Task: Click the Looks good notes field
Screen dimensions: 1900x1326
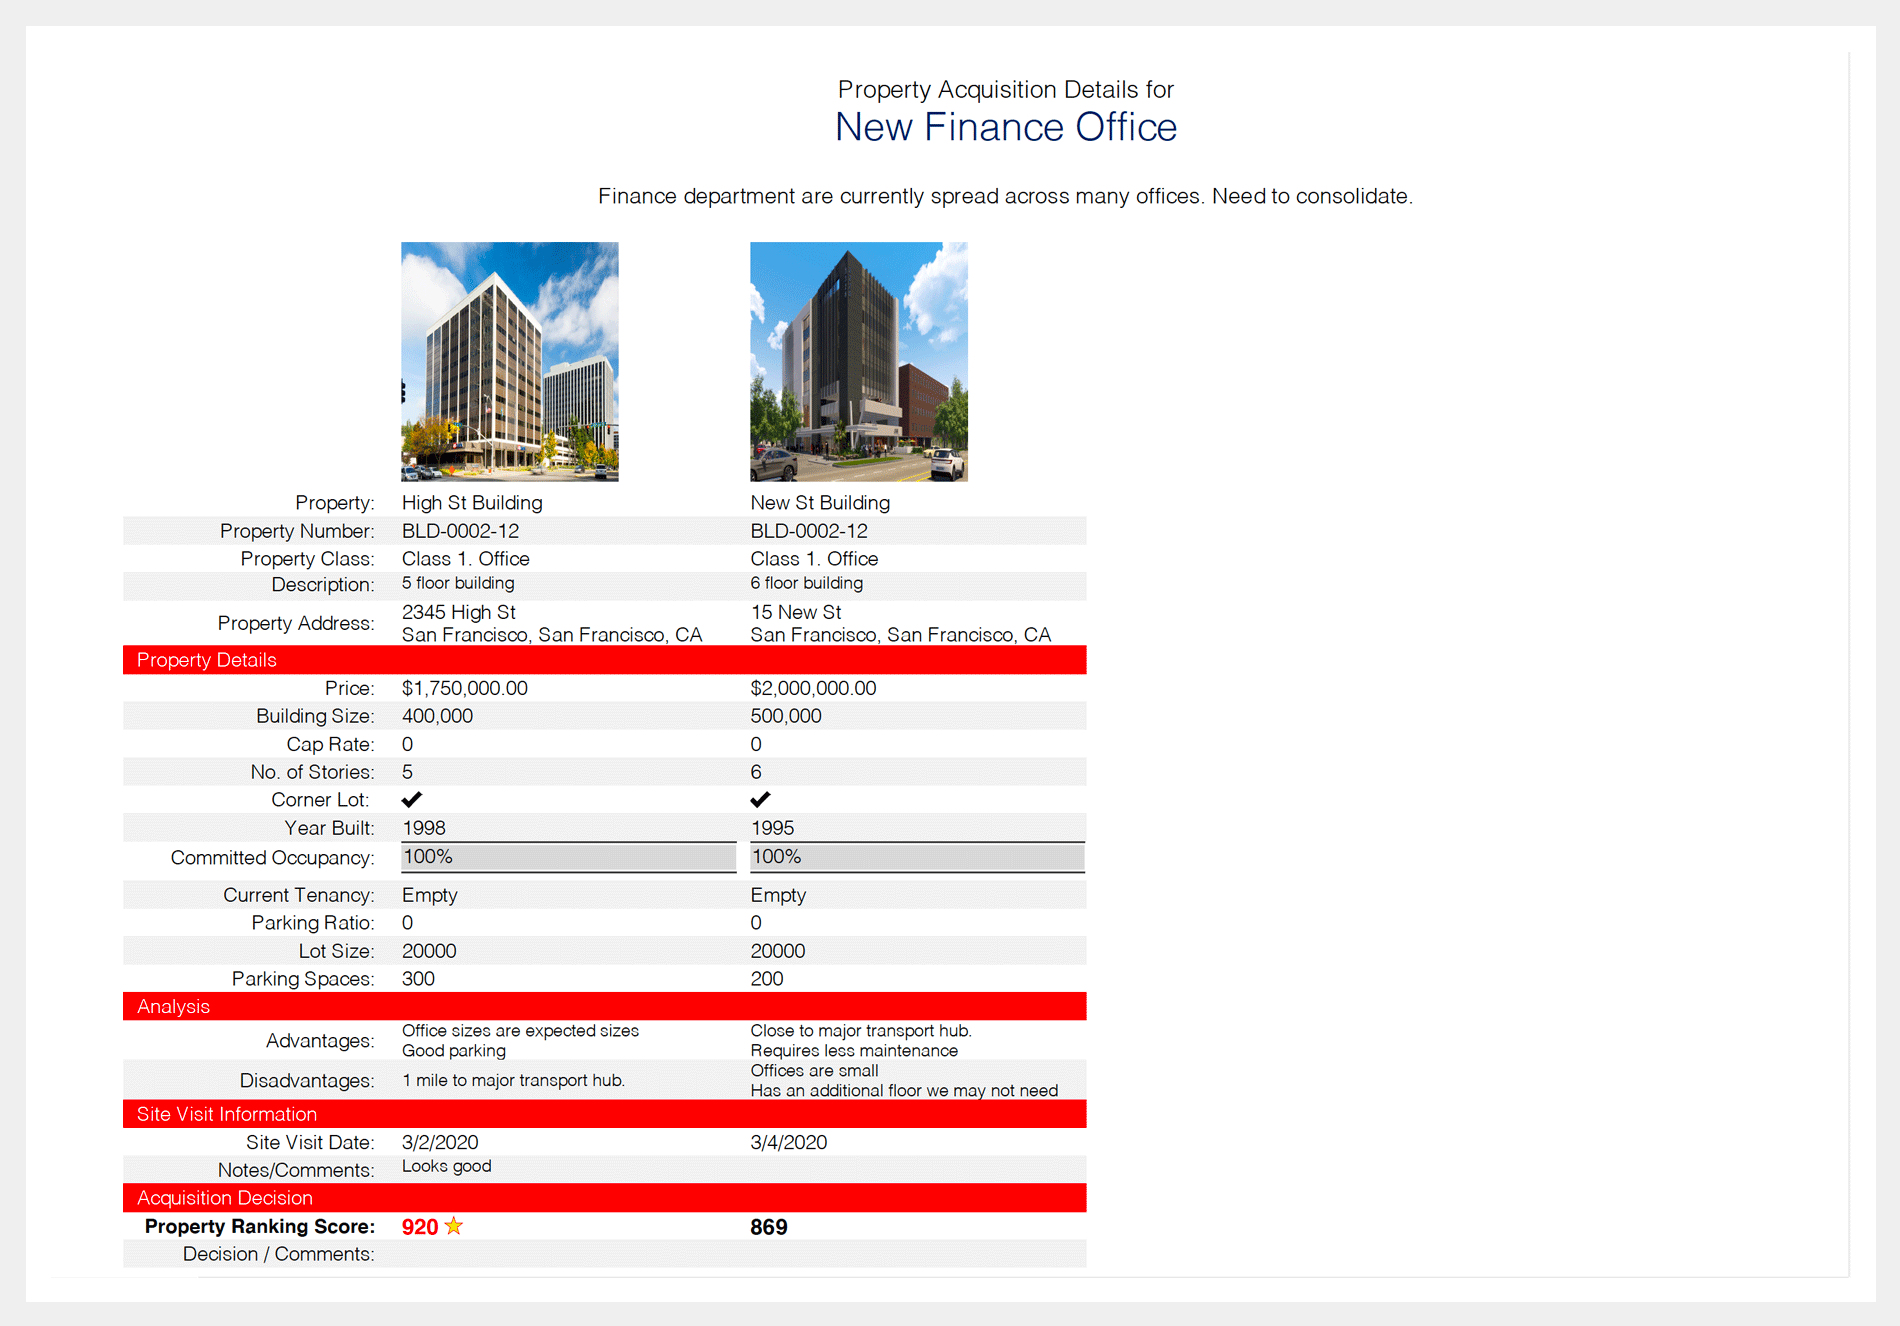Action: pyautogui.click(x=447, y=1167)
